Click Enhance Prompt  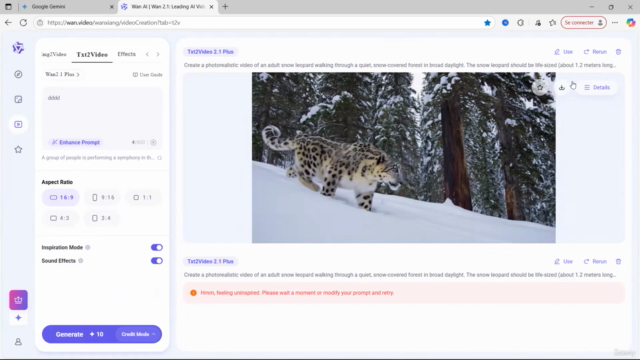tap(76, 142)
